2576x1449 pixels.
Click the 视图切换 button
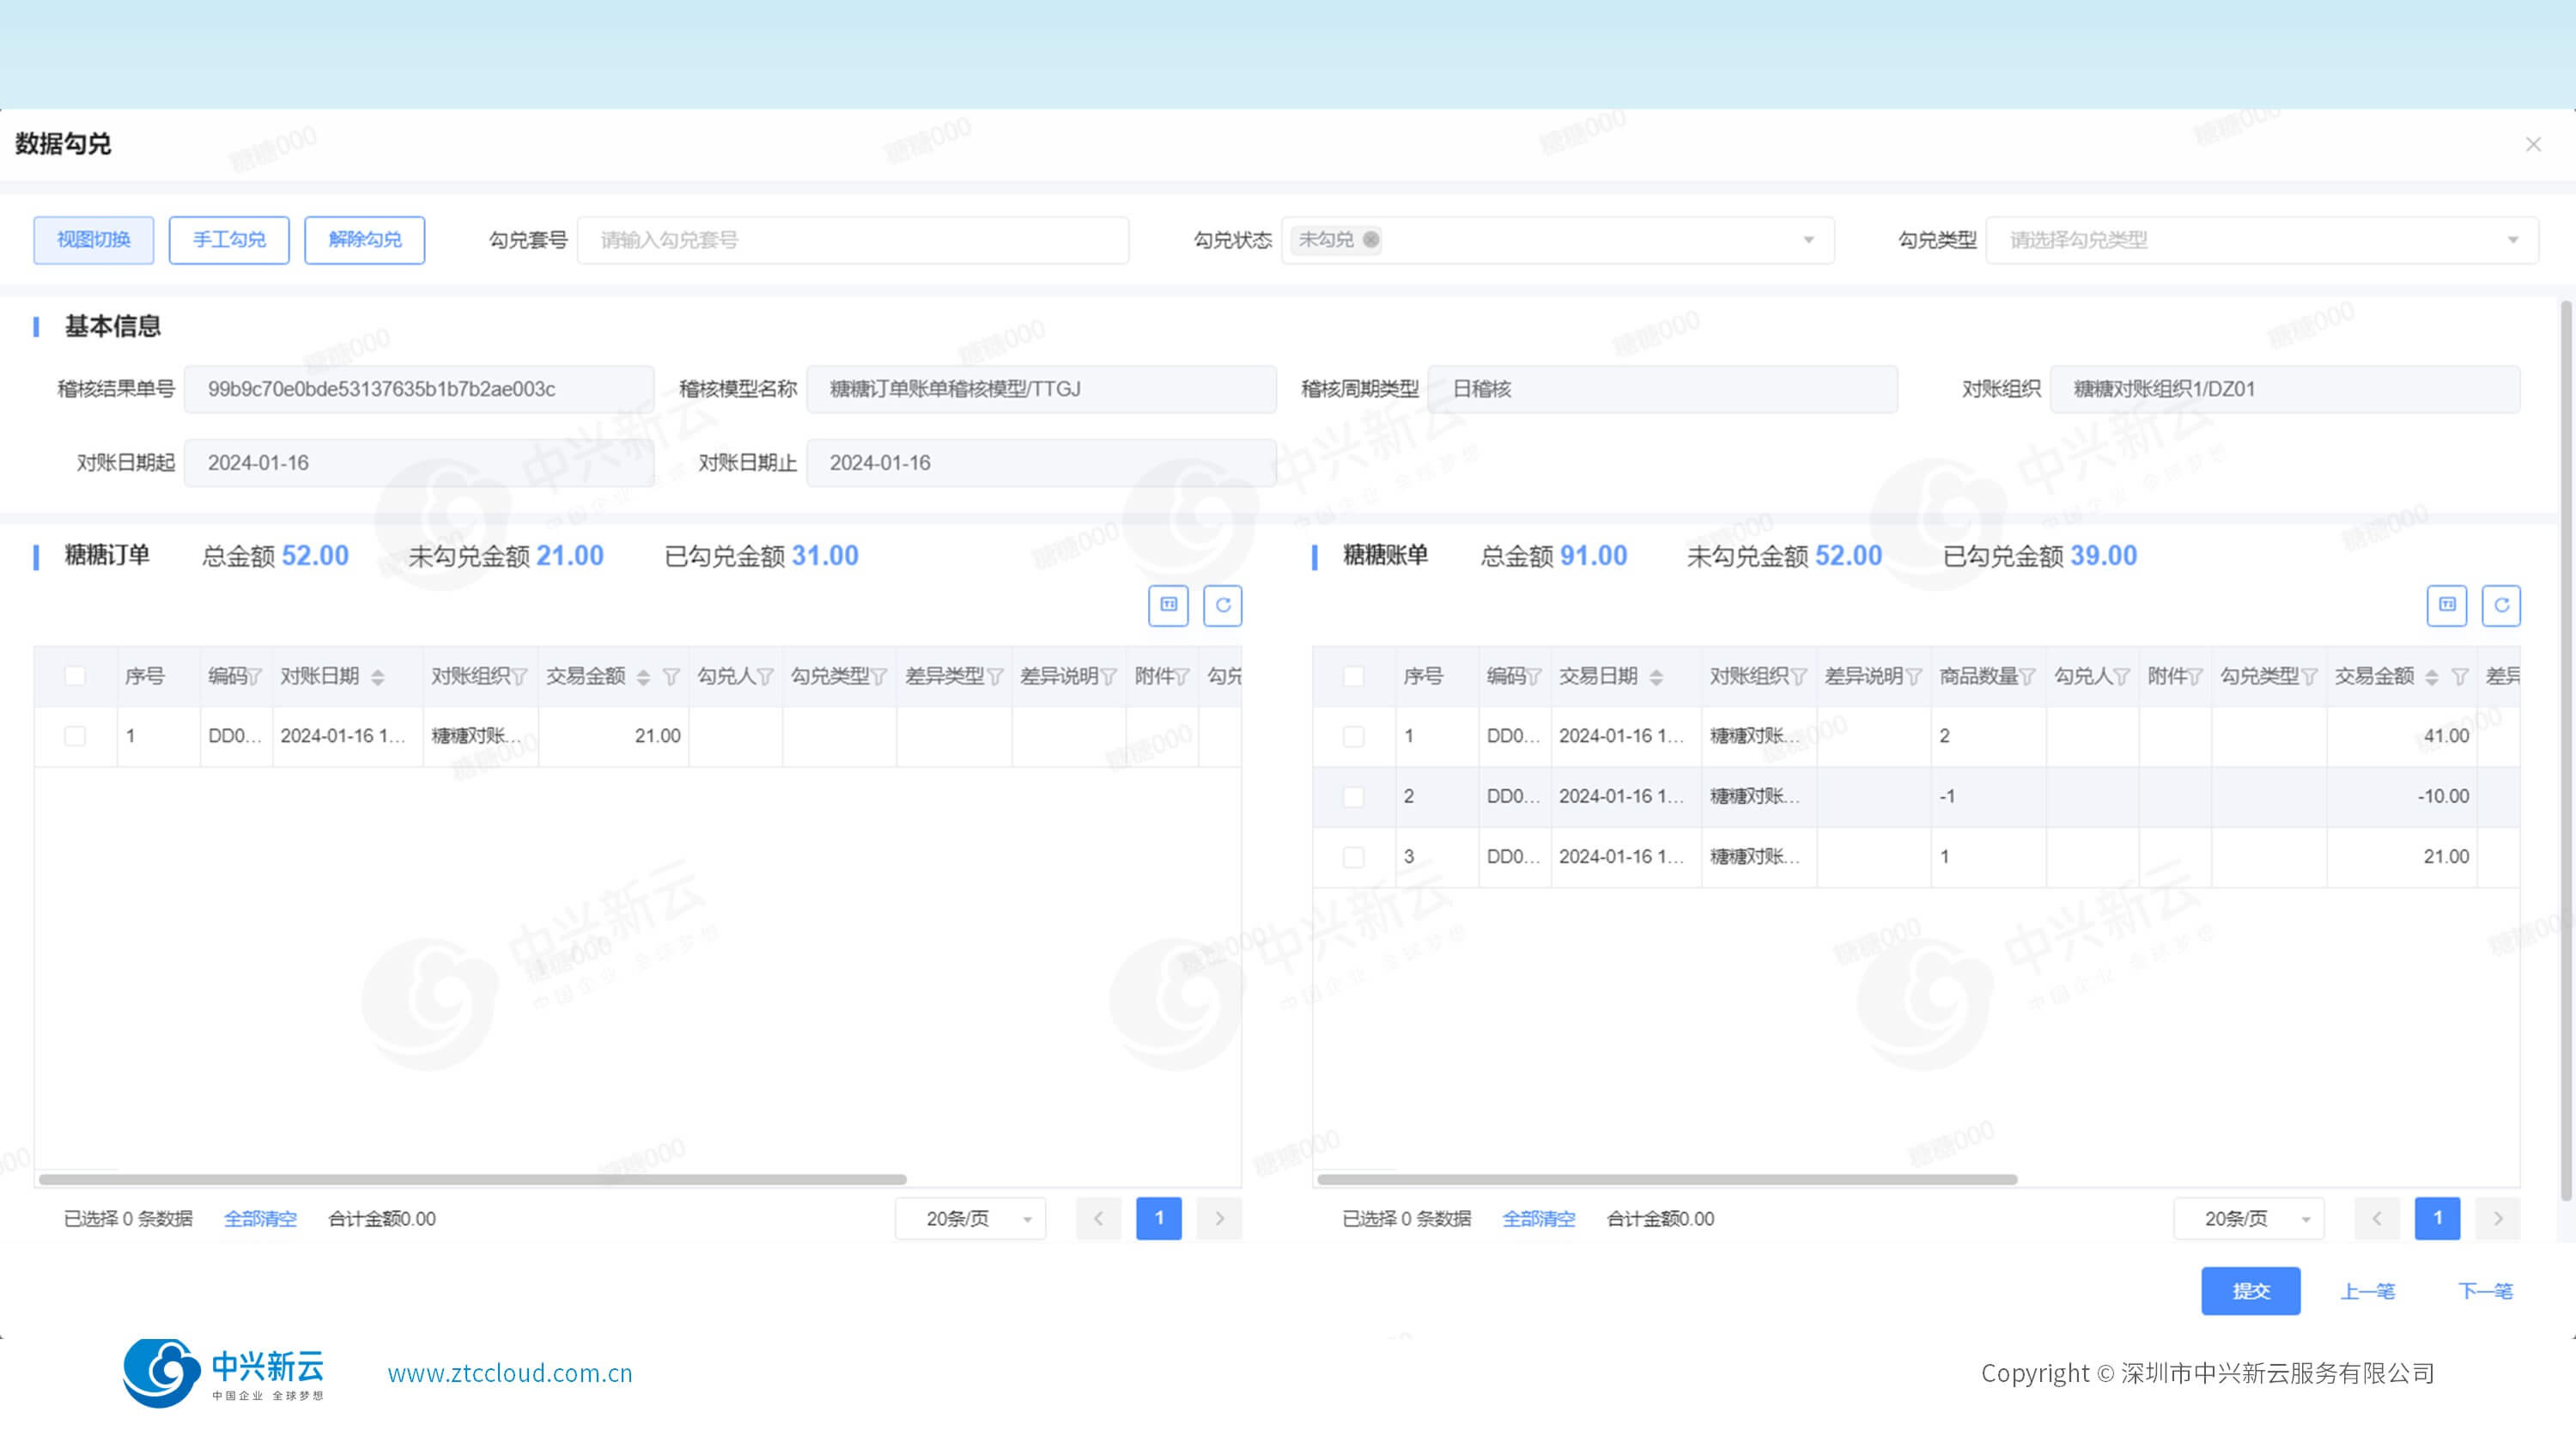point(94,240)
